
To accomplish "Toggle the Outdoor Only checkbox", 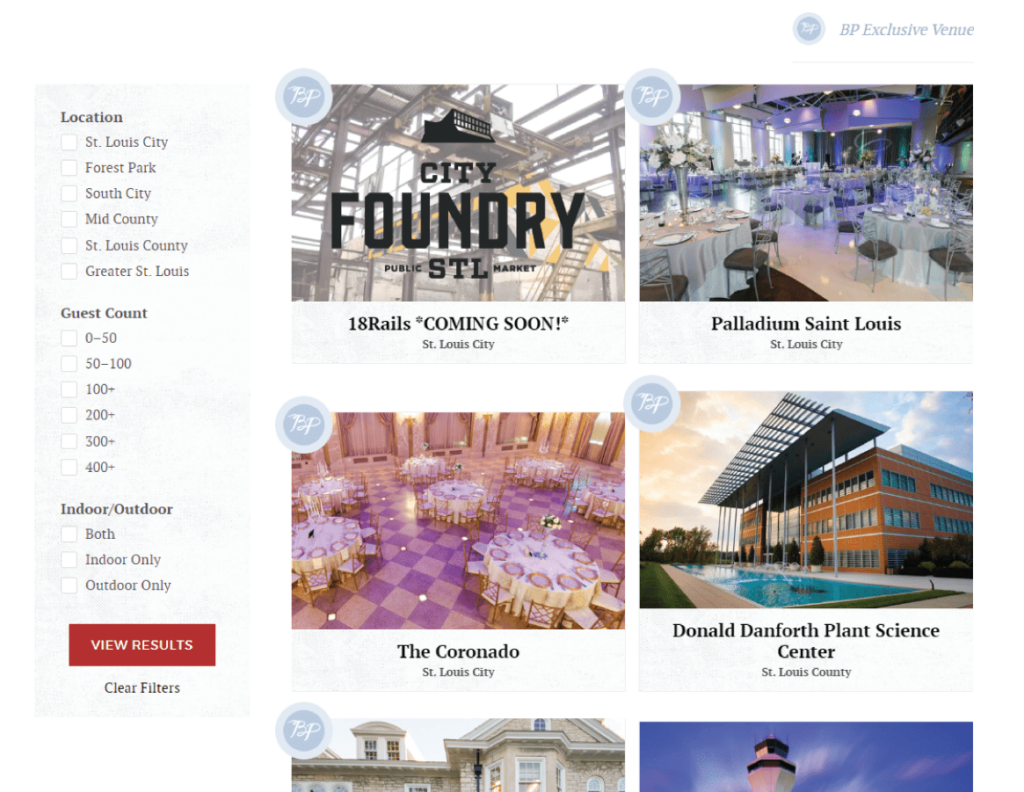I will (x=69, y=585).
